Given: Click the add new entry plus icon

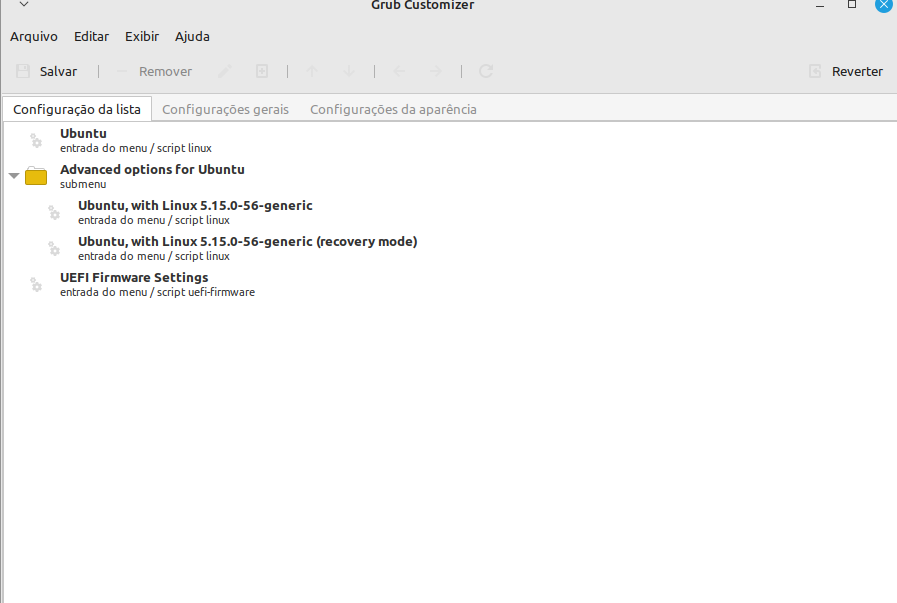Looking at the screenshot, I should (261, 72).
